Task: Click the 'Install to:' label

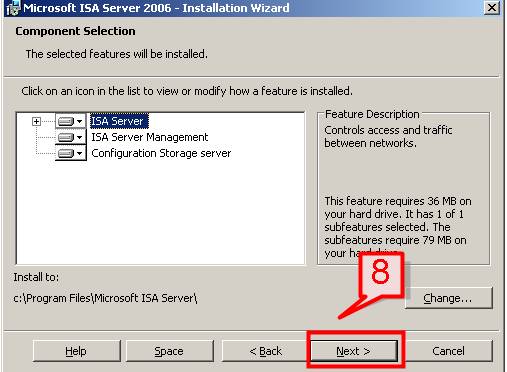Action: tap(36, 277)
